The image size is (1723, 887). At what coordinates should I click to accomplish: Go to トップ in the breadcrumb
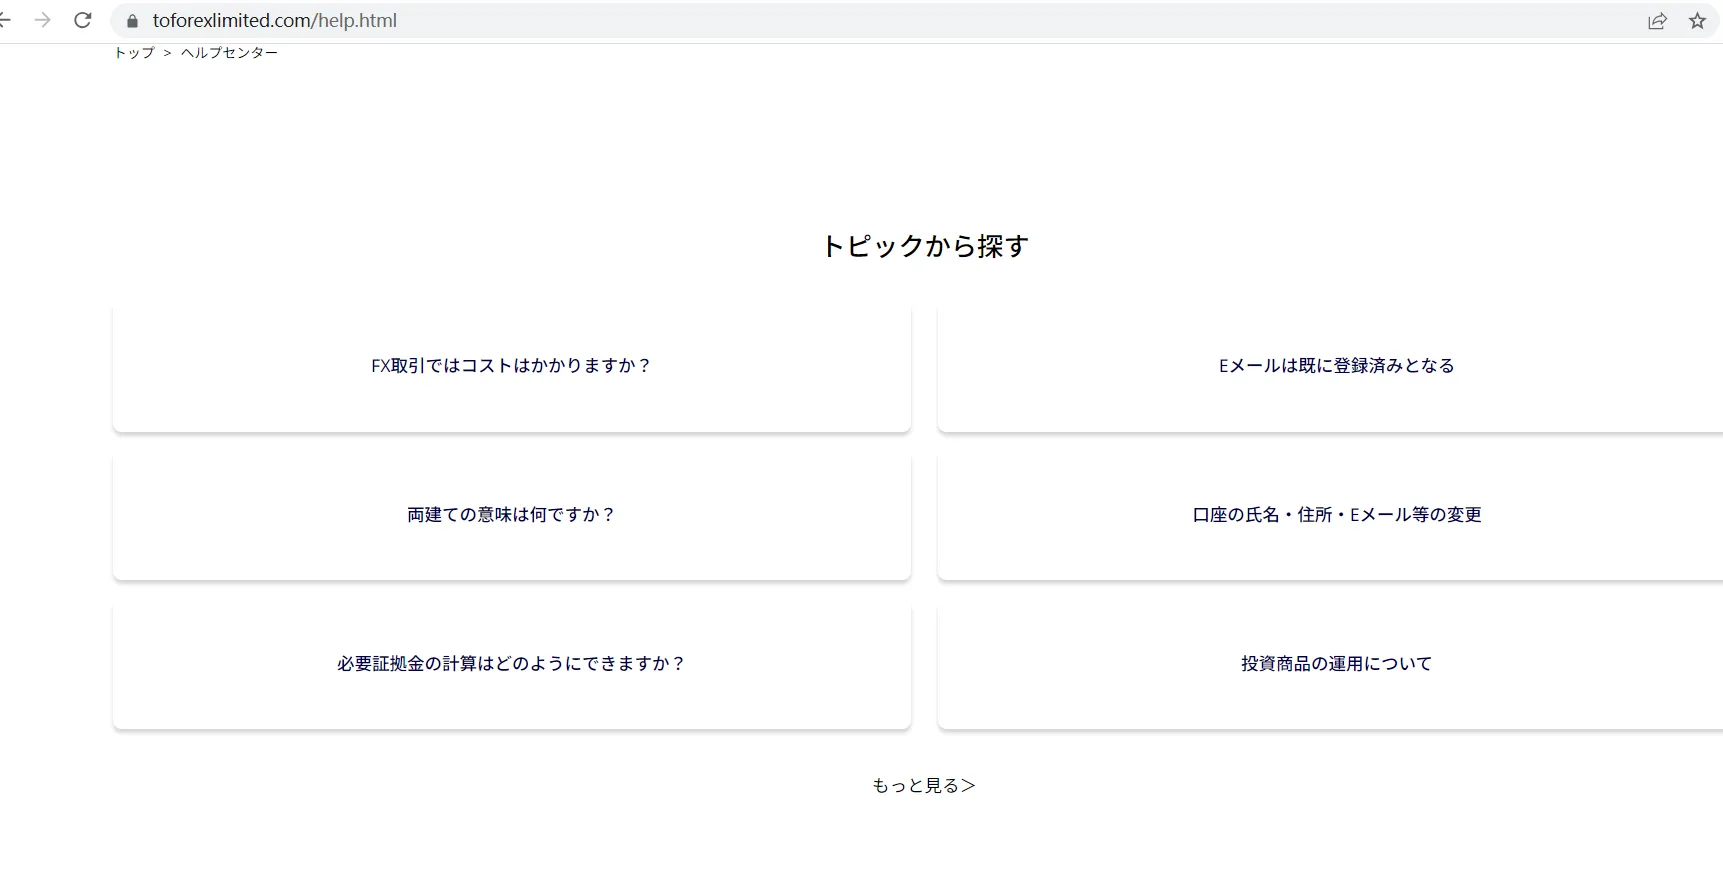point(134,53)
